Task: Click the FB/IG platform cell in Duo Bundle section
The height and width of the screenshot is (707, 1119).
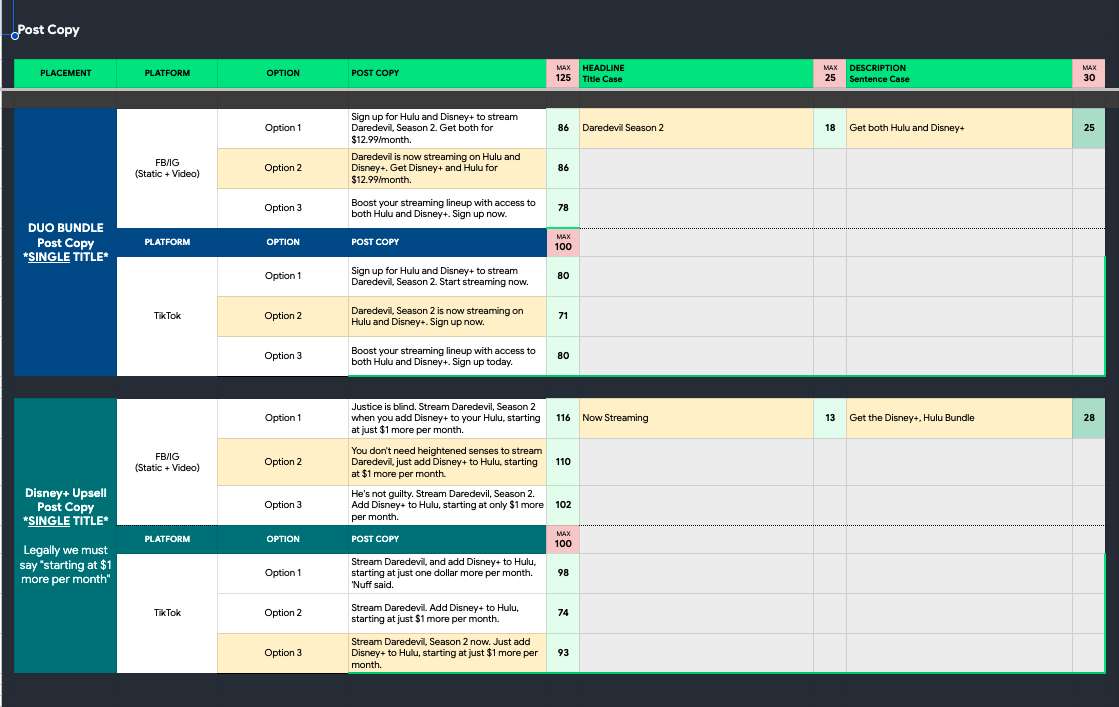Action: coord(167,168)
